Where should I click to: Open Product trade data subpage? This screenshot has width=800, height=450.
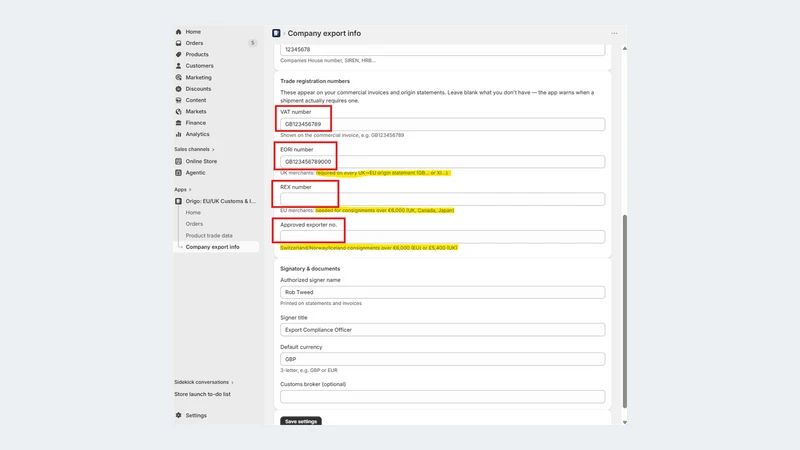click(209, 236)
